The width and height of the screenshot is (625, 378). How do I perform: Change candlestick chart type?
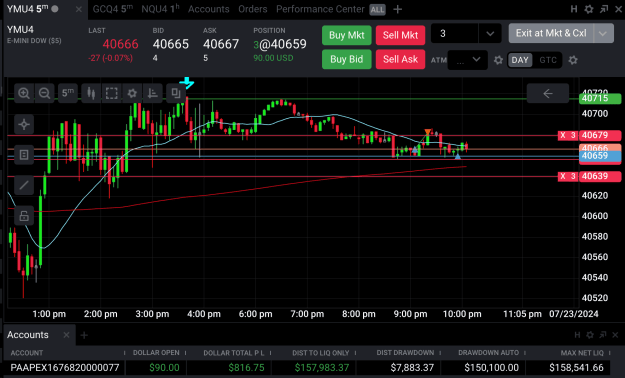click(91, 93)
